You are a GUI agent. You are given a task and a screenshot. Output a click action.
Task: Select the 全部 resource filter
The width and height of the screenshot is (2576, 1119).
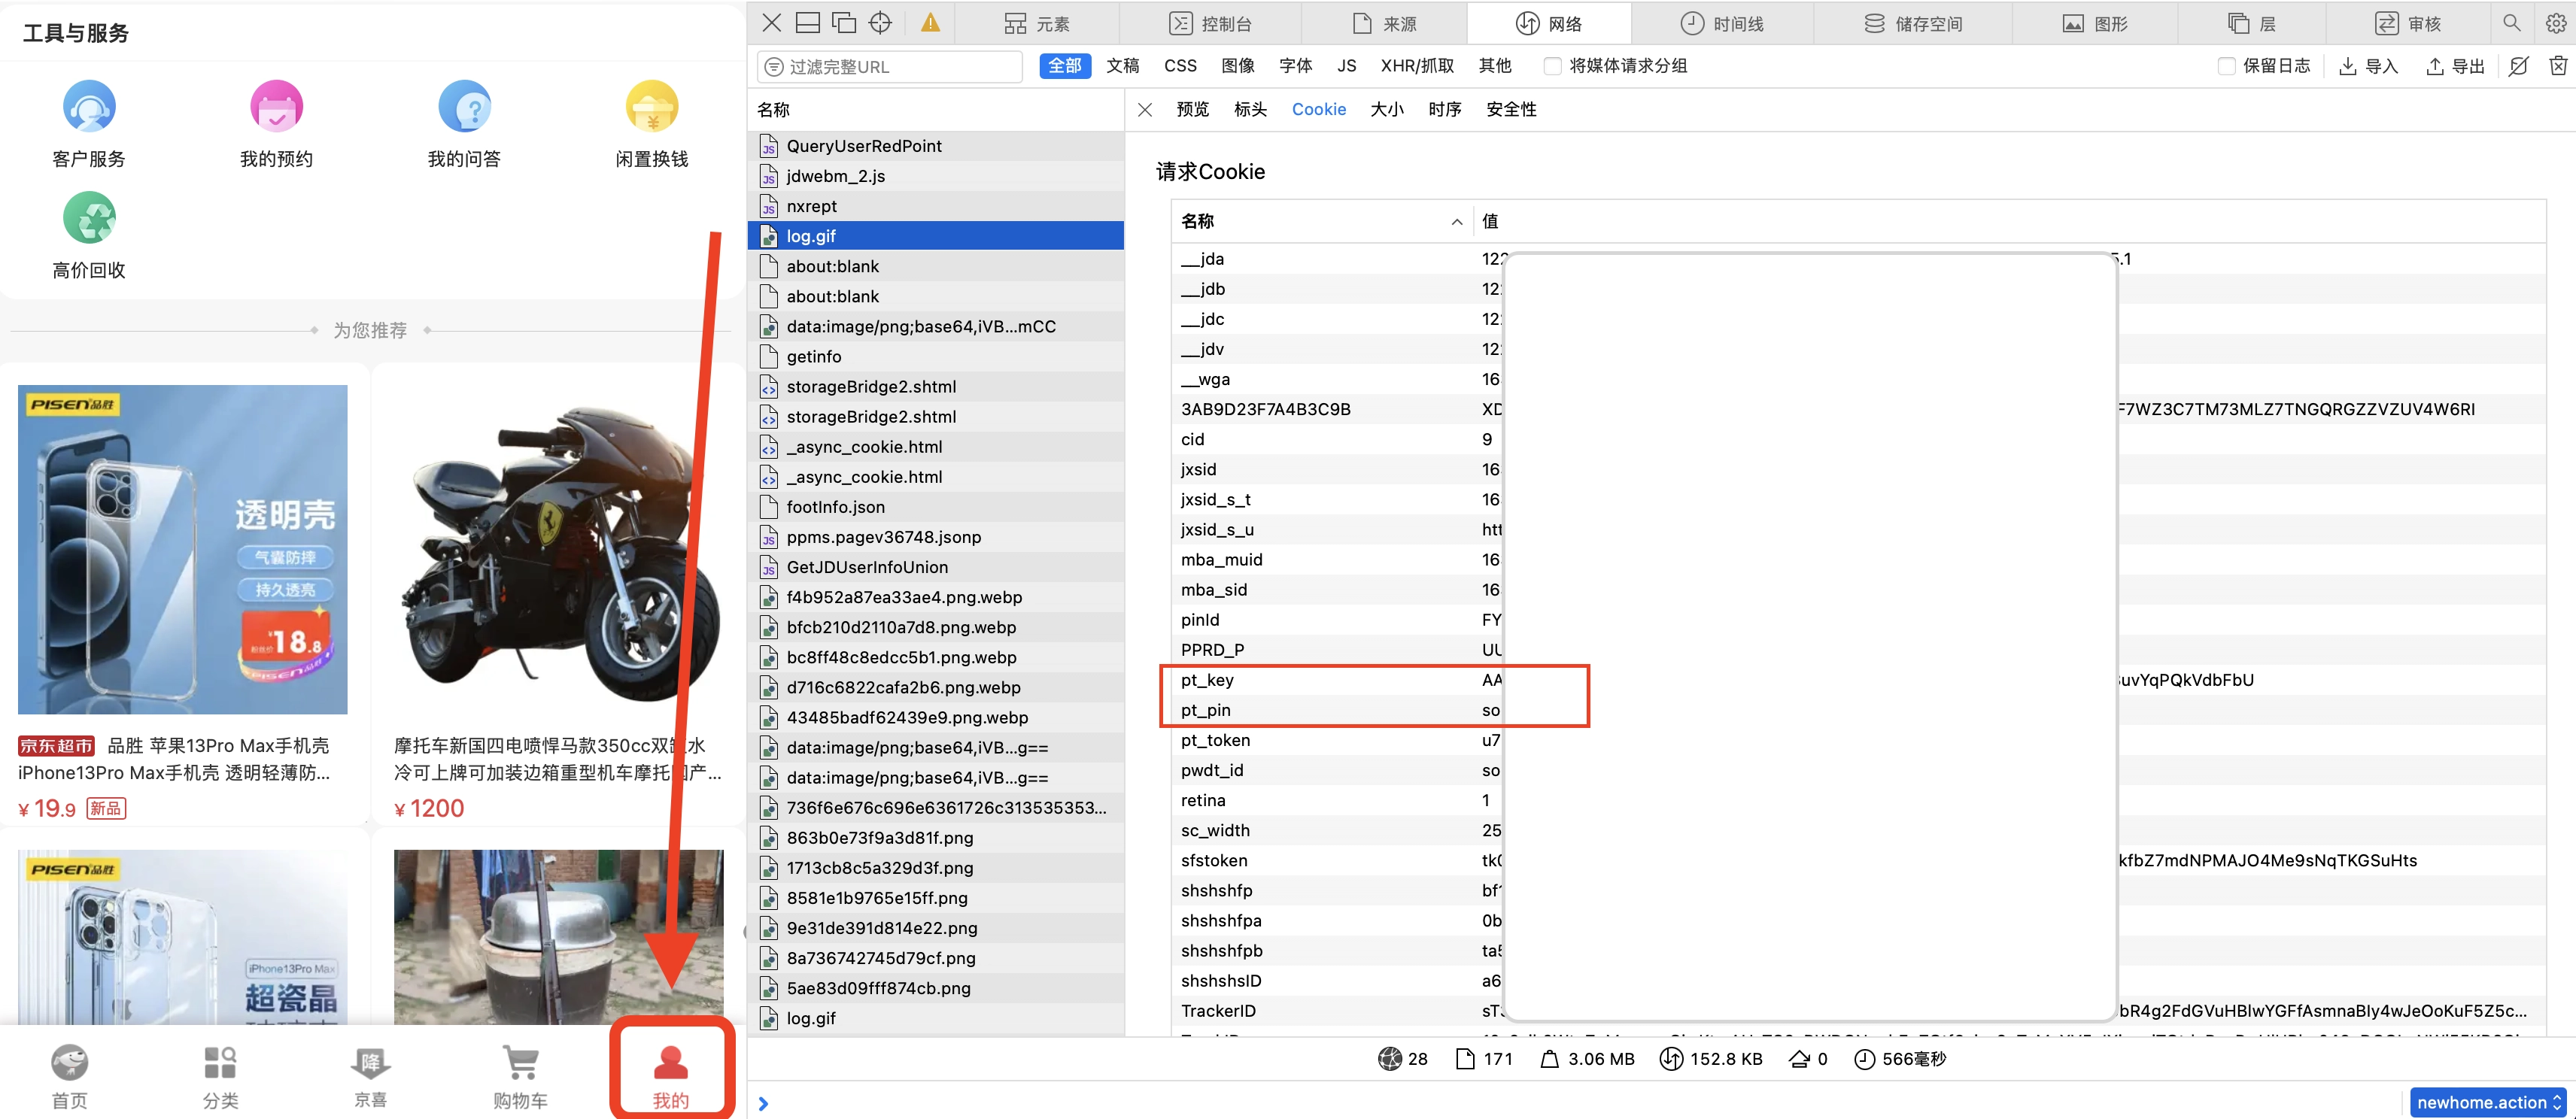coord(1064,66)
